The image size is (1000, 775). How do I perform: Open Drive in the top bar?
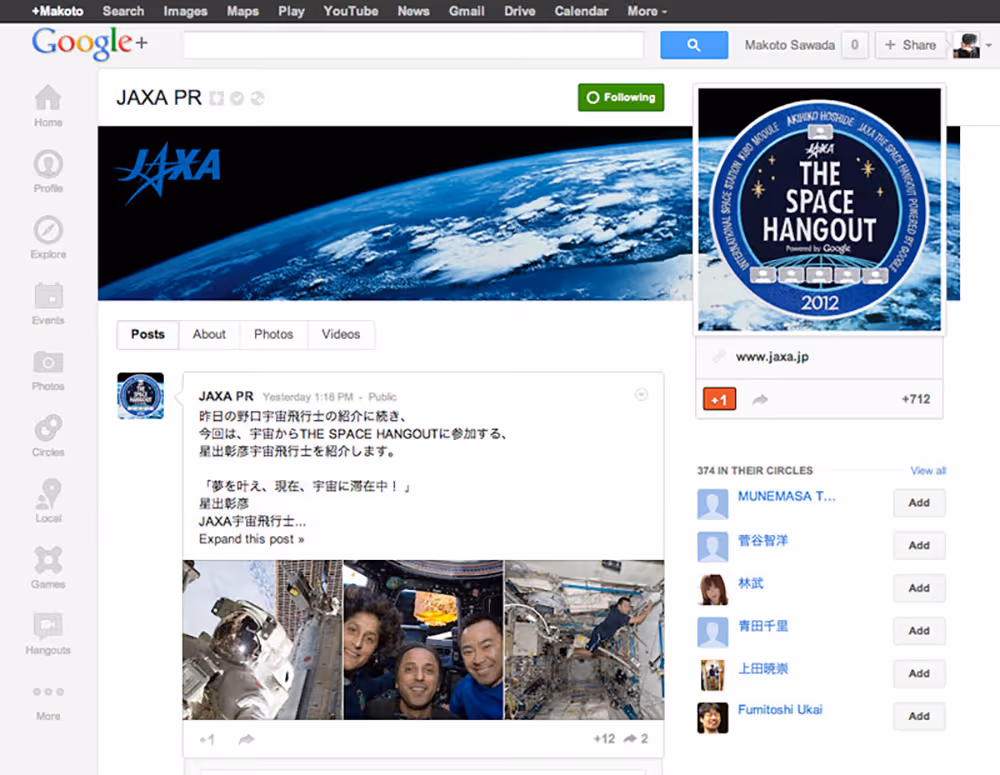click(x=520, y=11)
